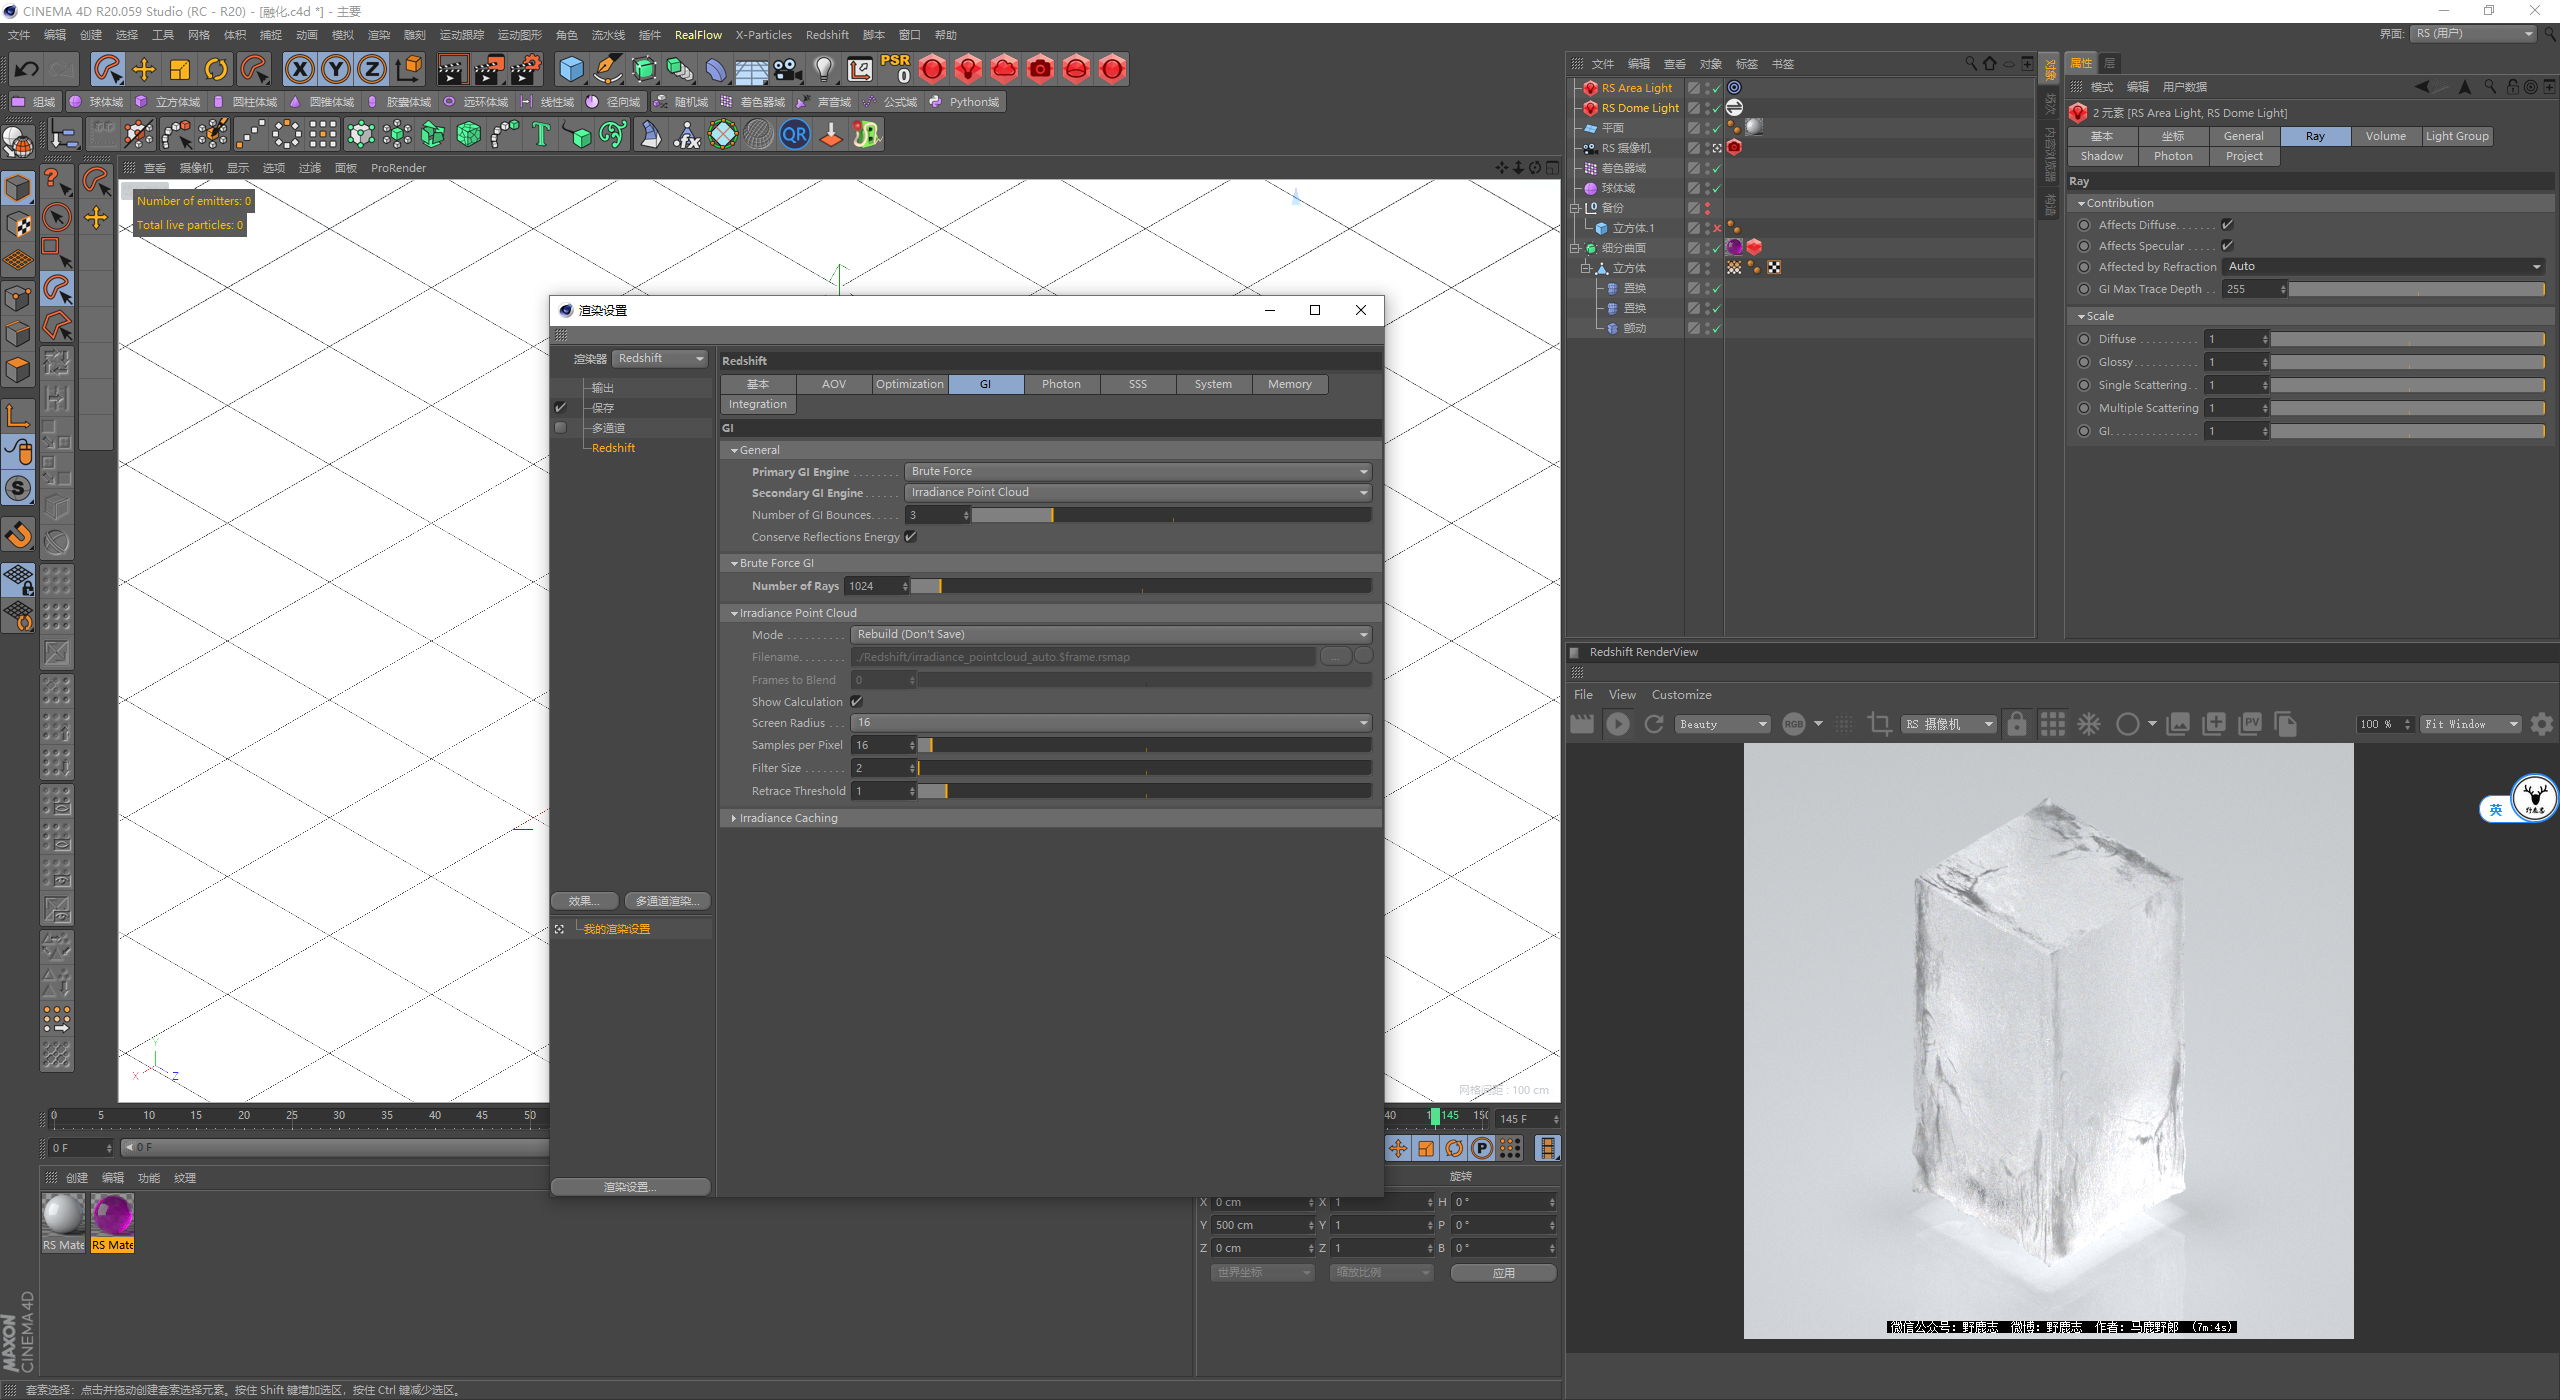Open Primary GI Engine dropdown

1138,471
